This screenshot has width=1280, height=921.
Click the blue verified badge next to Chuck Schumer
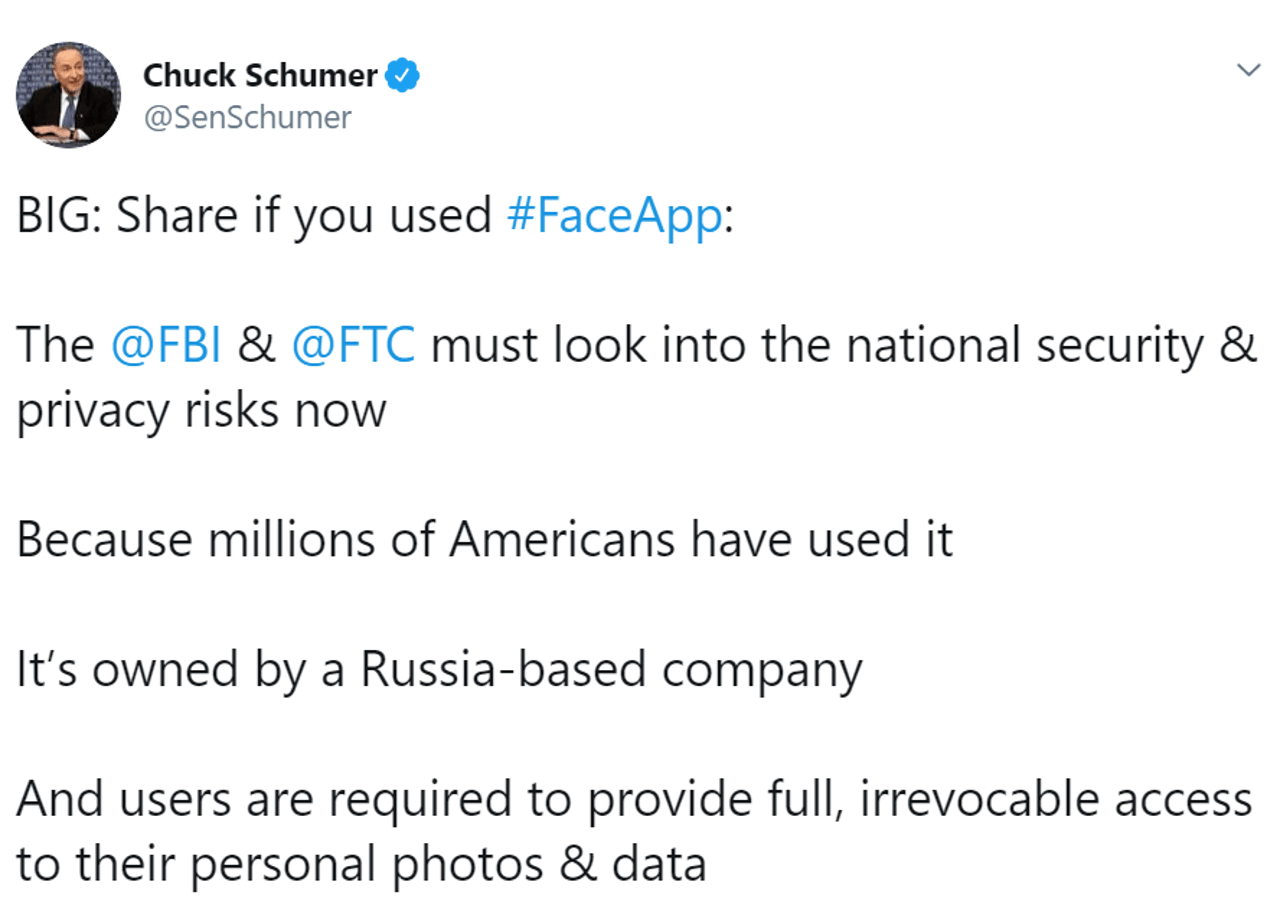402,75
